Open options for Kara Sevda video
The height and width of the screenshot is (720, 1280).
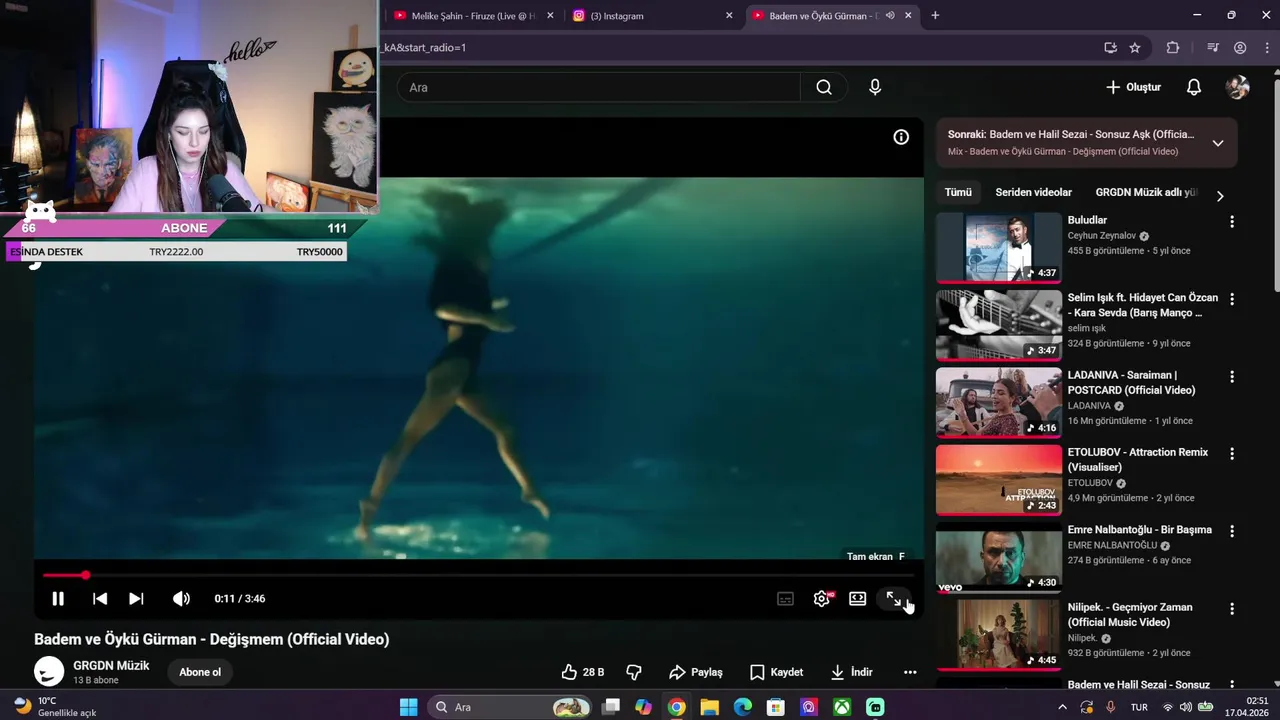[x=1232, y=299]
